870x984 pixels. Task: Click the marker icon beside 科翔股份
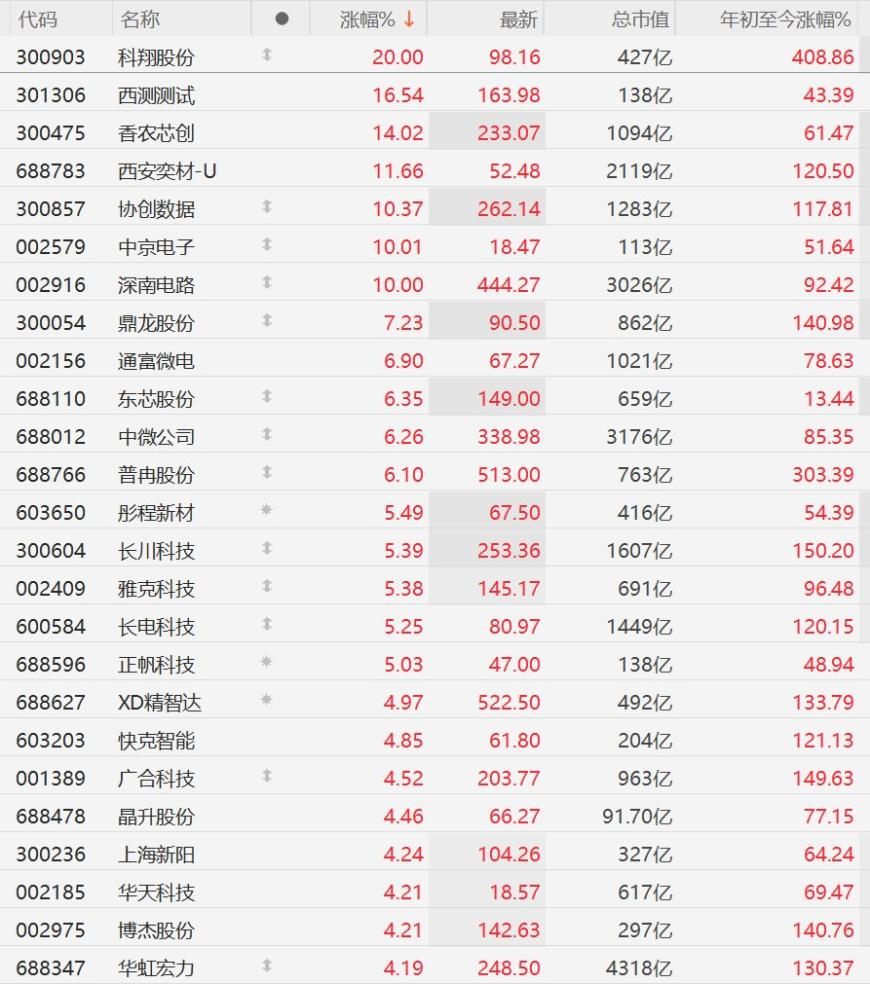click(x=267, y=55)
